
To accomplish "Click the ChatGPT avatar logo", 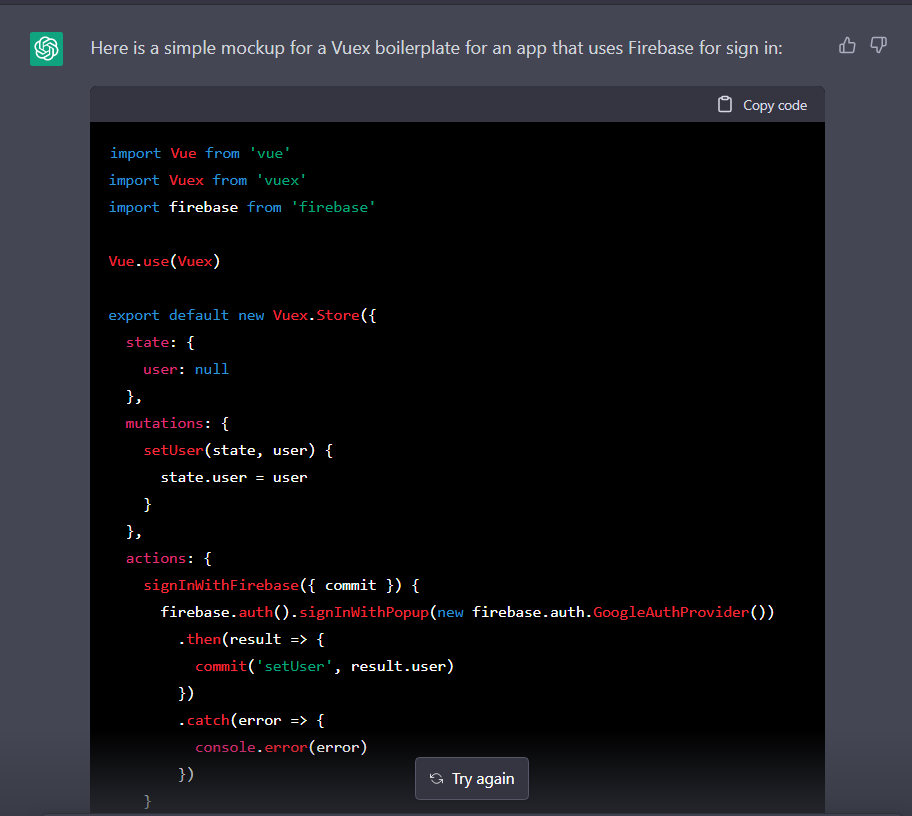I will (x=47, y=49).
